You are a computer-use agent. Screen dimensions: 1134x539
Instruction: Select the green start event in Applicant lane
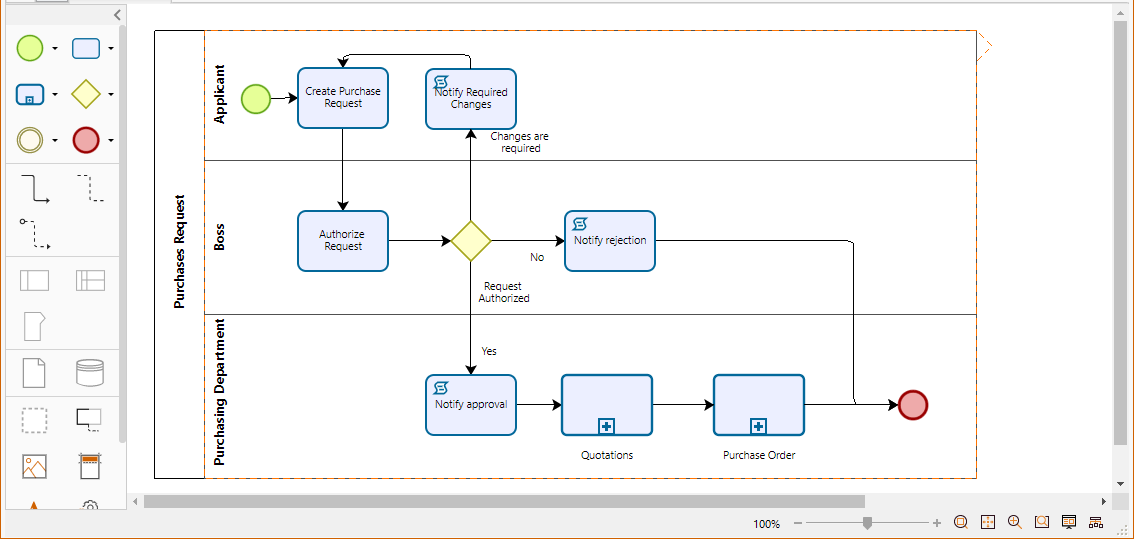point(256,99)
